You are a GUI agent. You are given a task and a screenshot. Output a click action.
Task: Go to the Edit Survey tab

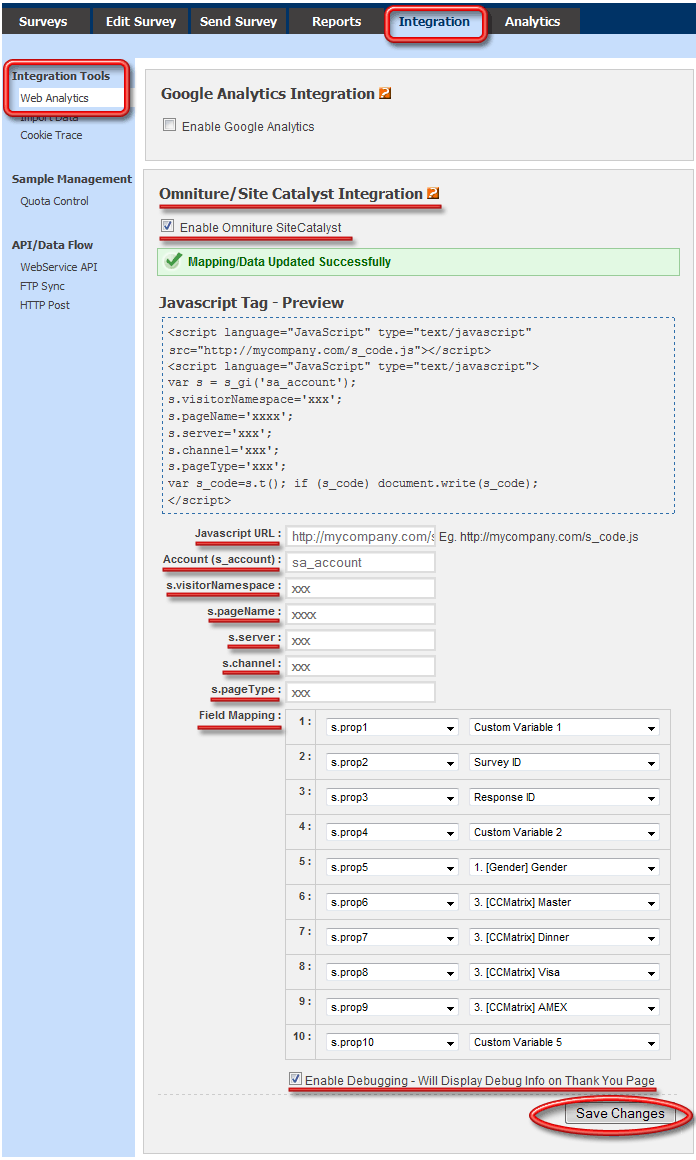point(141,21)
